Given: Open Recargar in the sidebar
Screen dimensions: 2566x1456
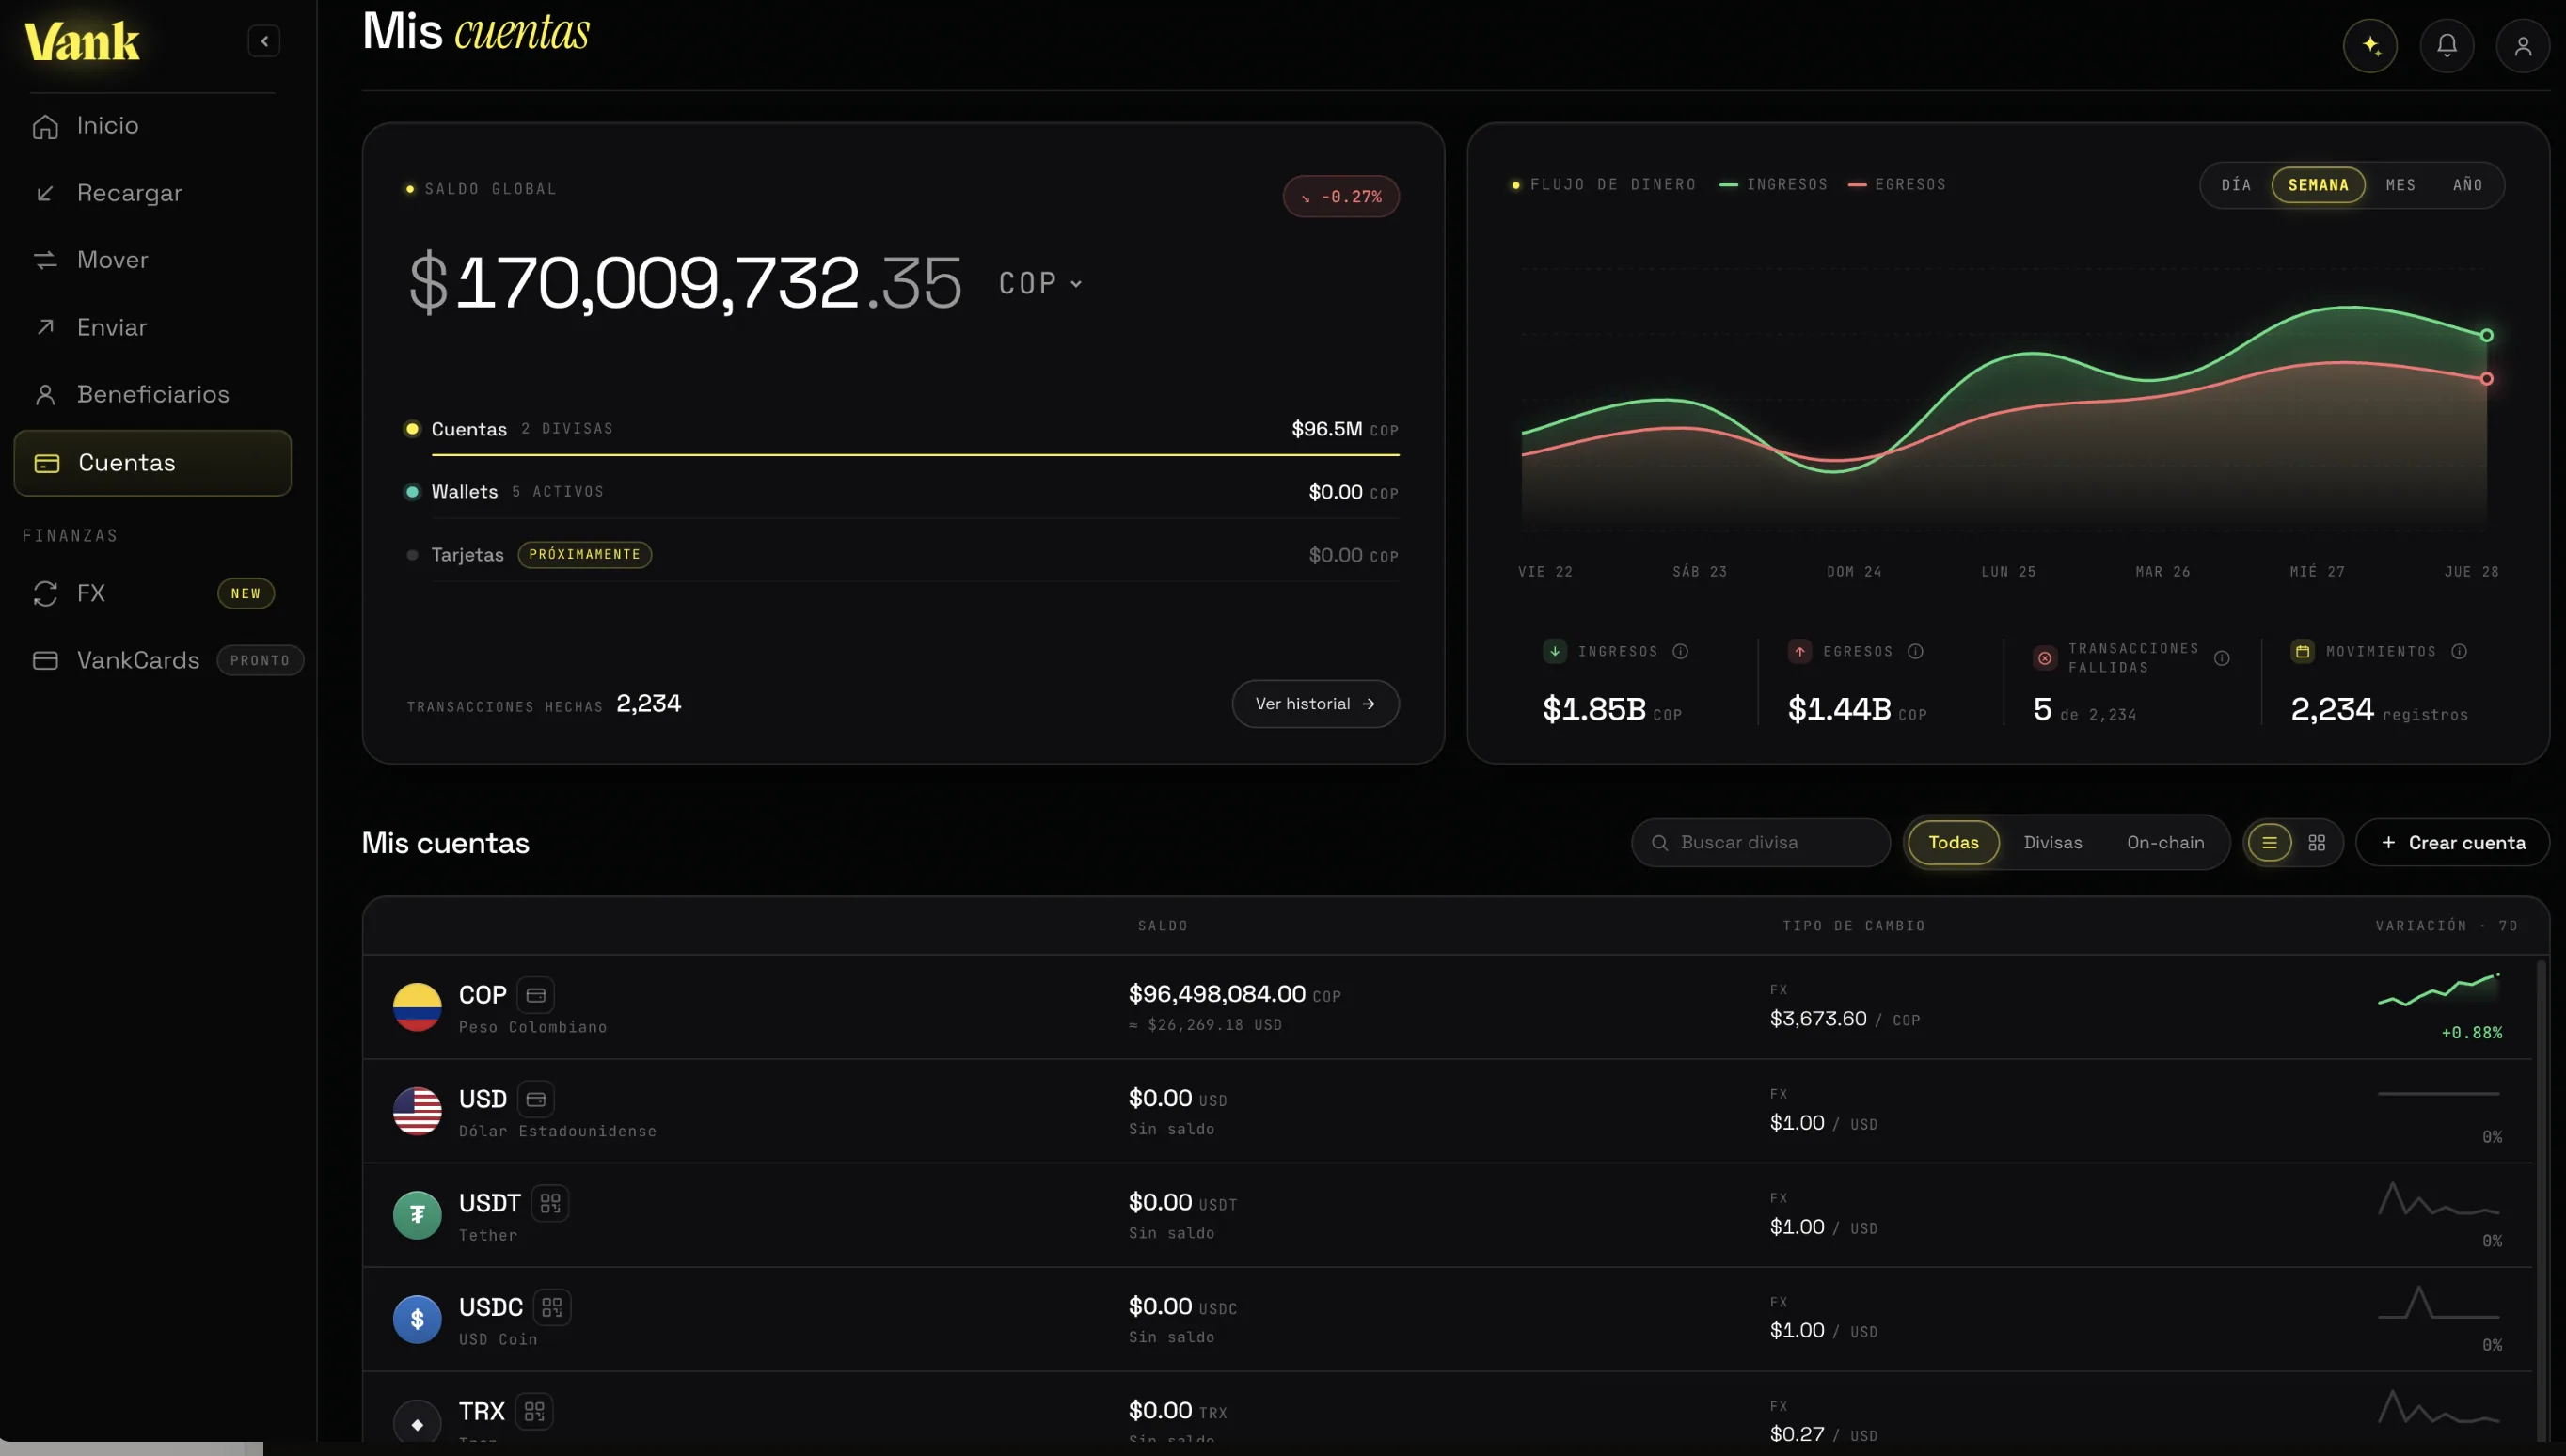Looking at the screenshot, I should coord(152,193).
